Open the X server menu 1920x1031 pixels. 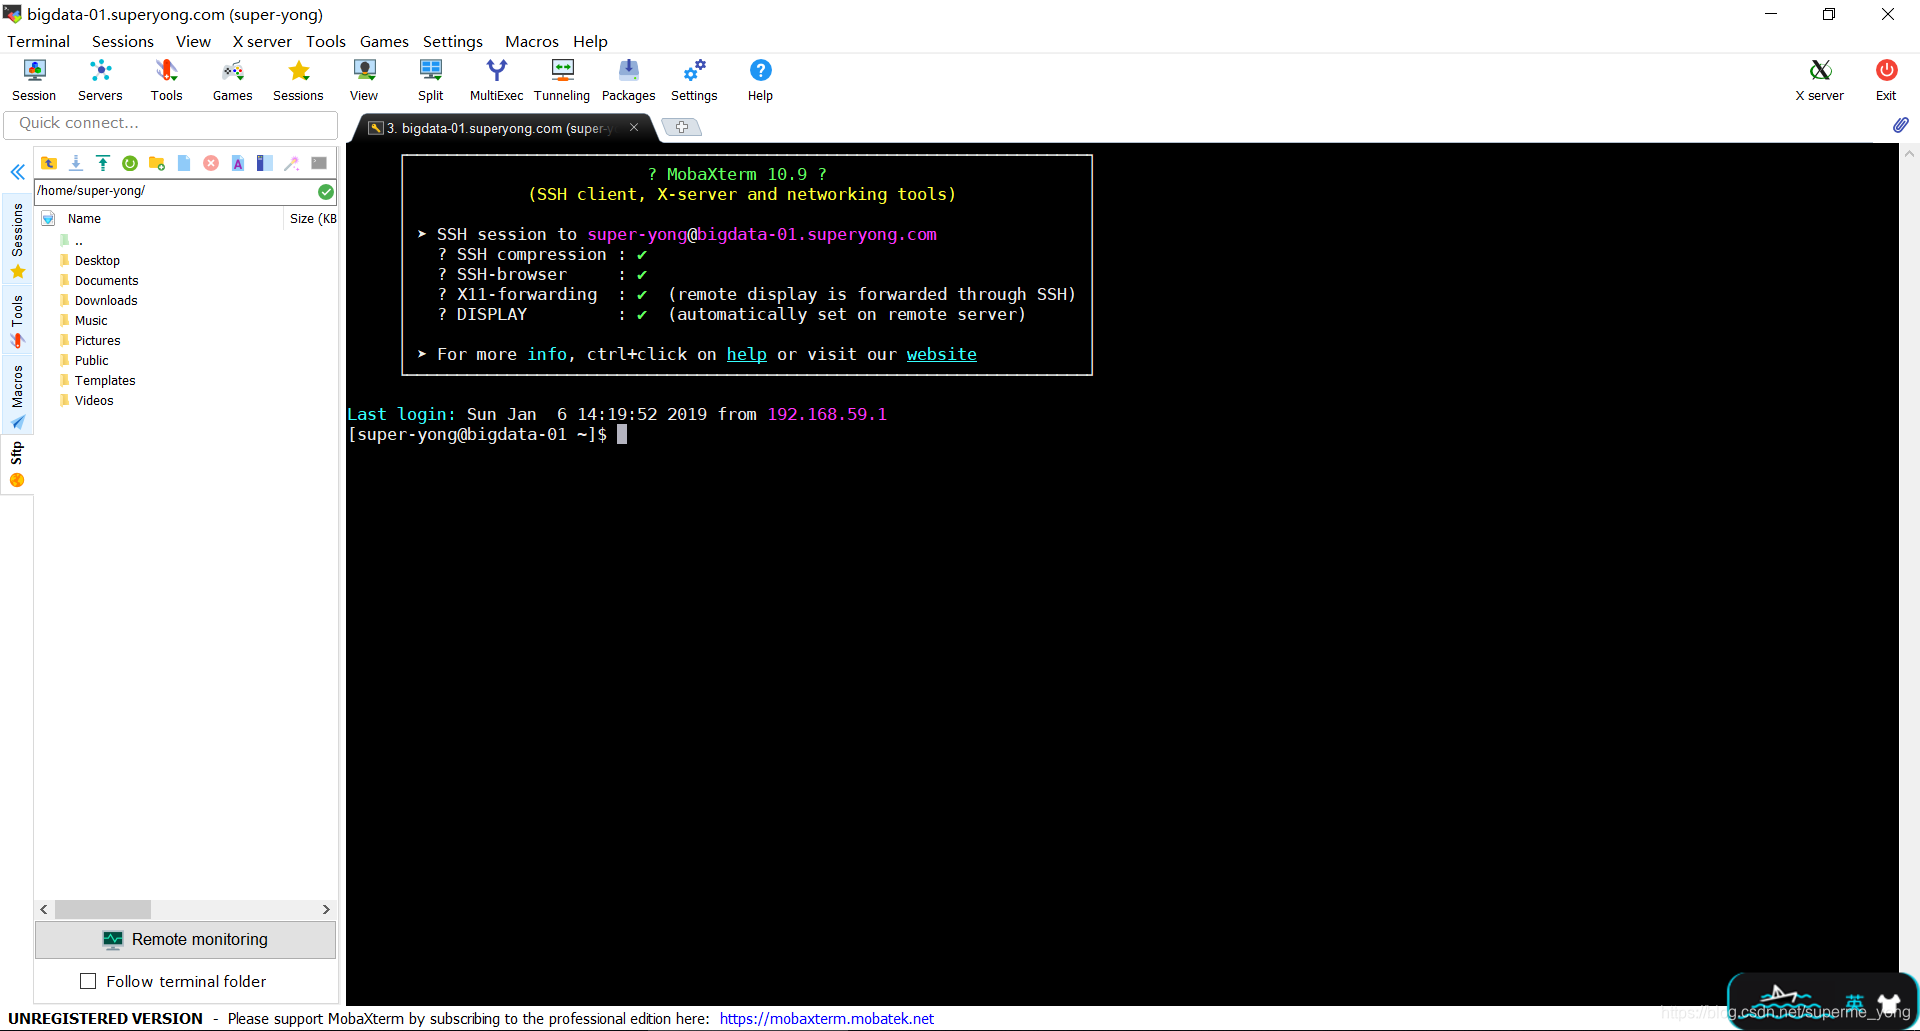[x=262, y=41]
